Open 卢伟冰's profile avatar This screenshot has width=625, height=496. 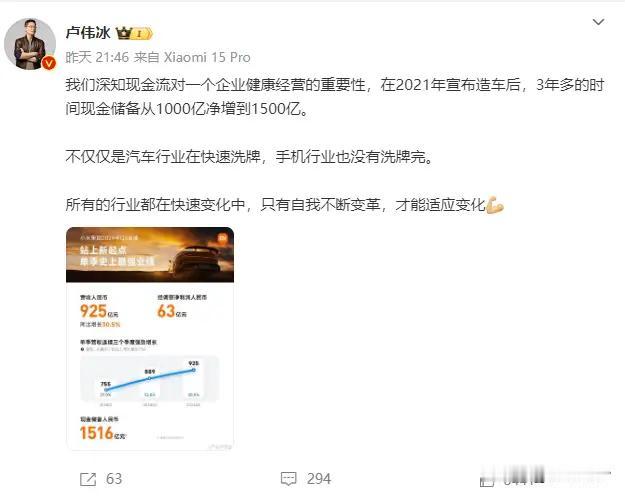(30, 43)
